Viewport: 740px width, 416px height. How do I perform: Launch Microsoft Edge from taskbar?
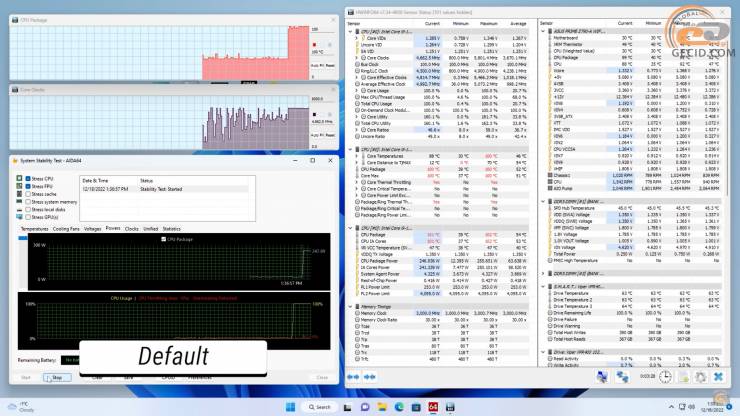click(399, 407)
